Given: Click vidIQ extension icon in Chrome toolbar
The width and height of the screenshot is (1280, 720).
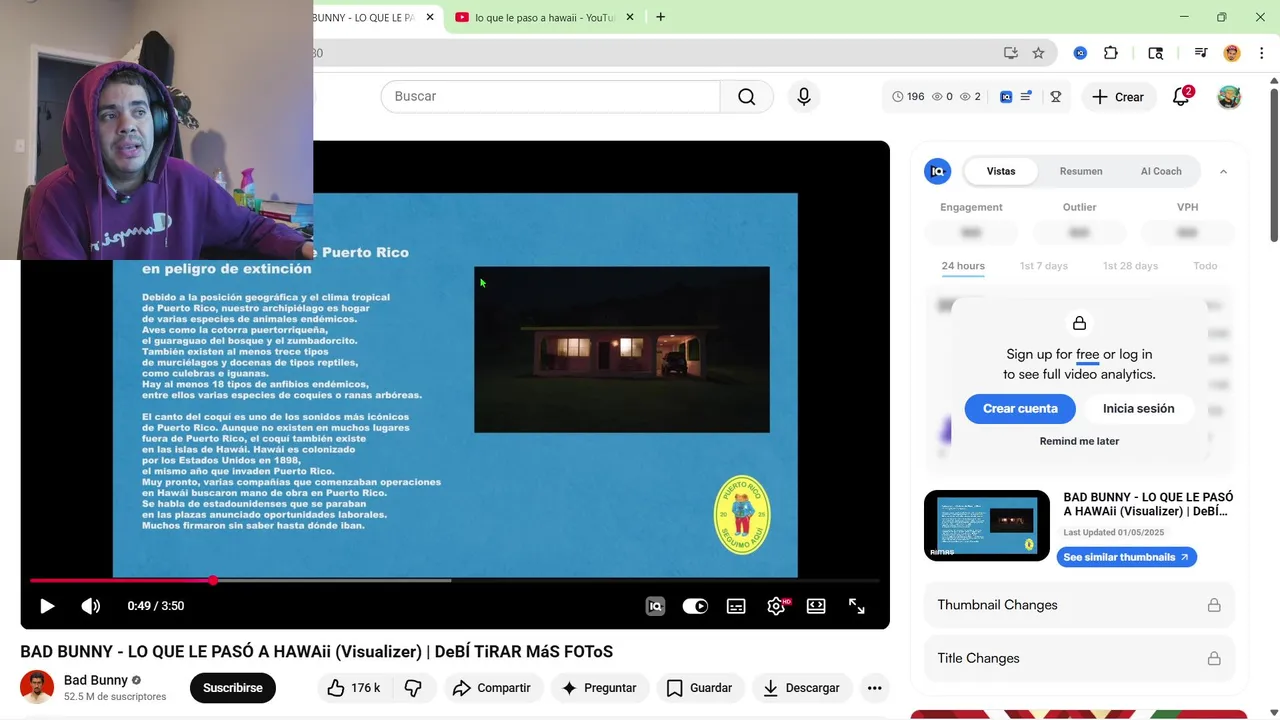Looking at the screenshot, I should (1080, 53).
